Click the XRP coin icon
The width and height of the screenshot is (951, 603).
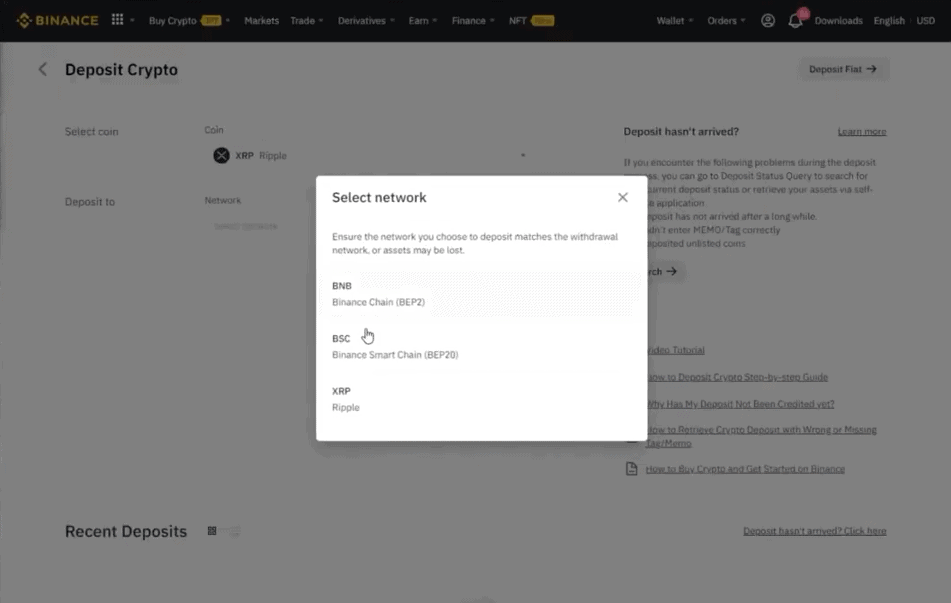[x=221, y=155]
